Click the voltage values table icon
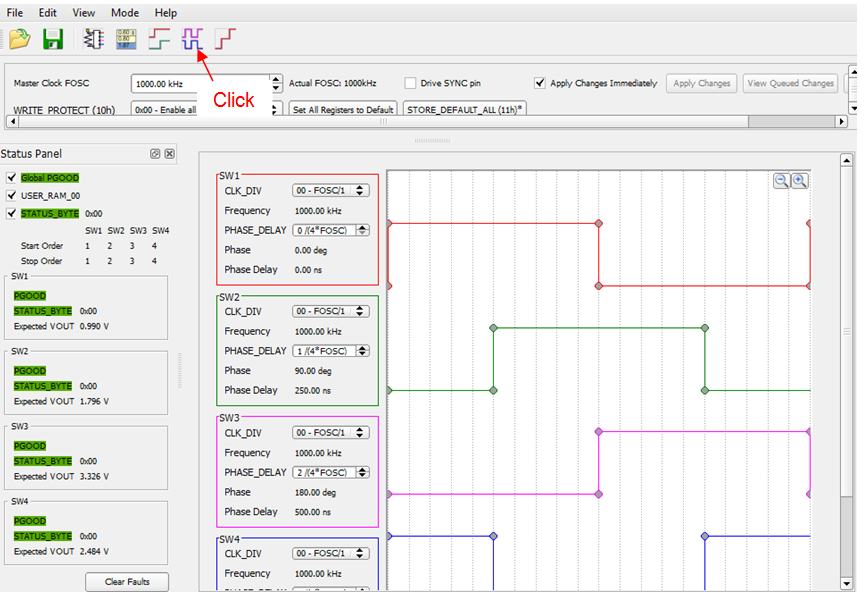The image size is (864, 600). tap(126, 40)
